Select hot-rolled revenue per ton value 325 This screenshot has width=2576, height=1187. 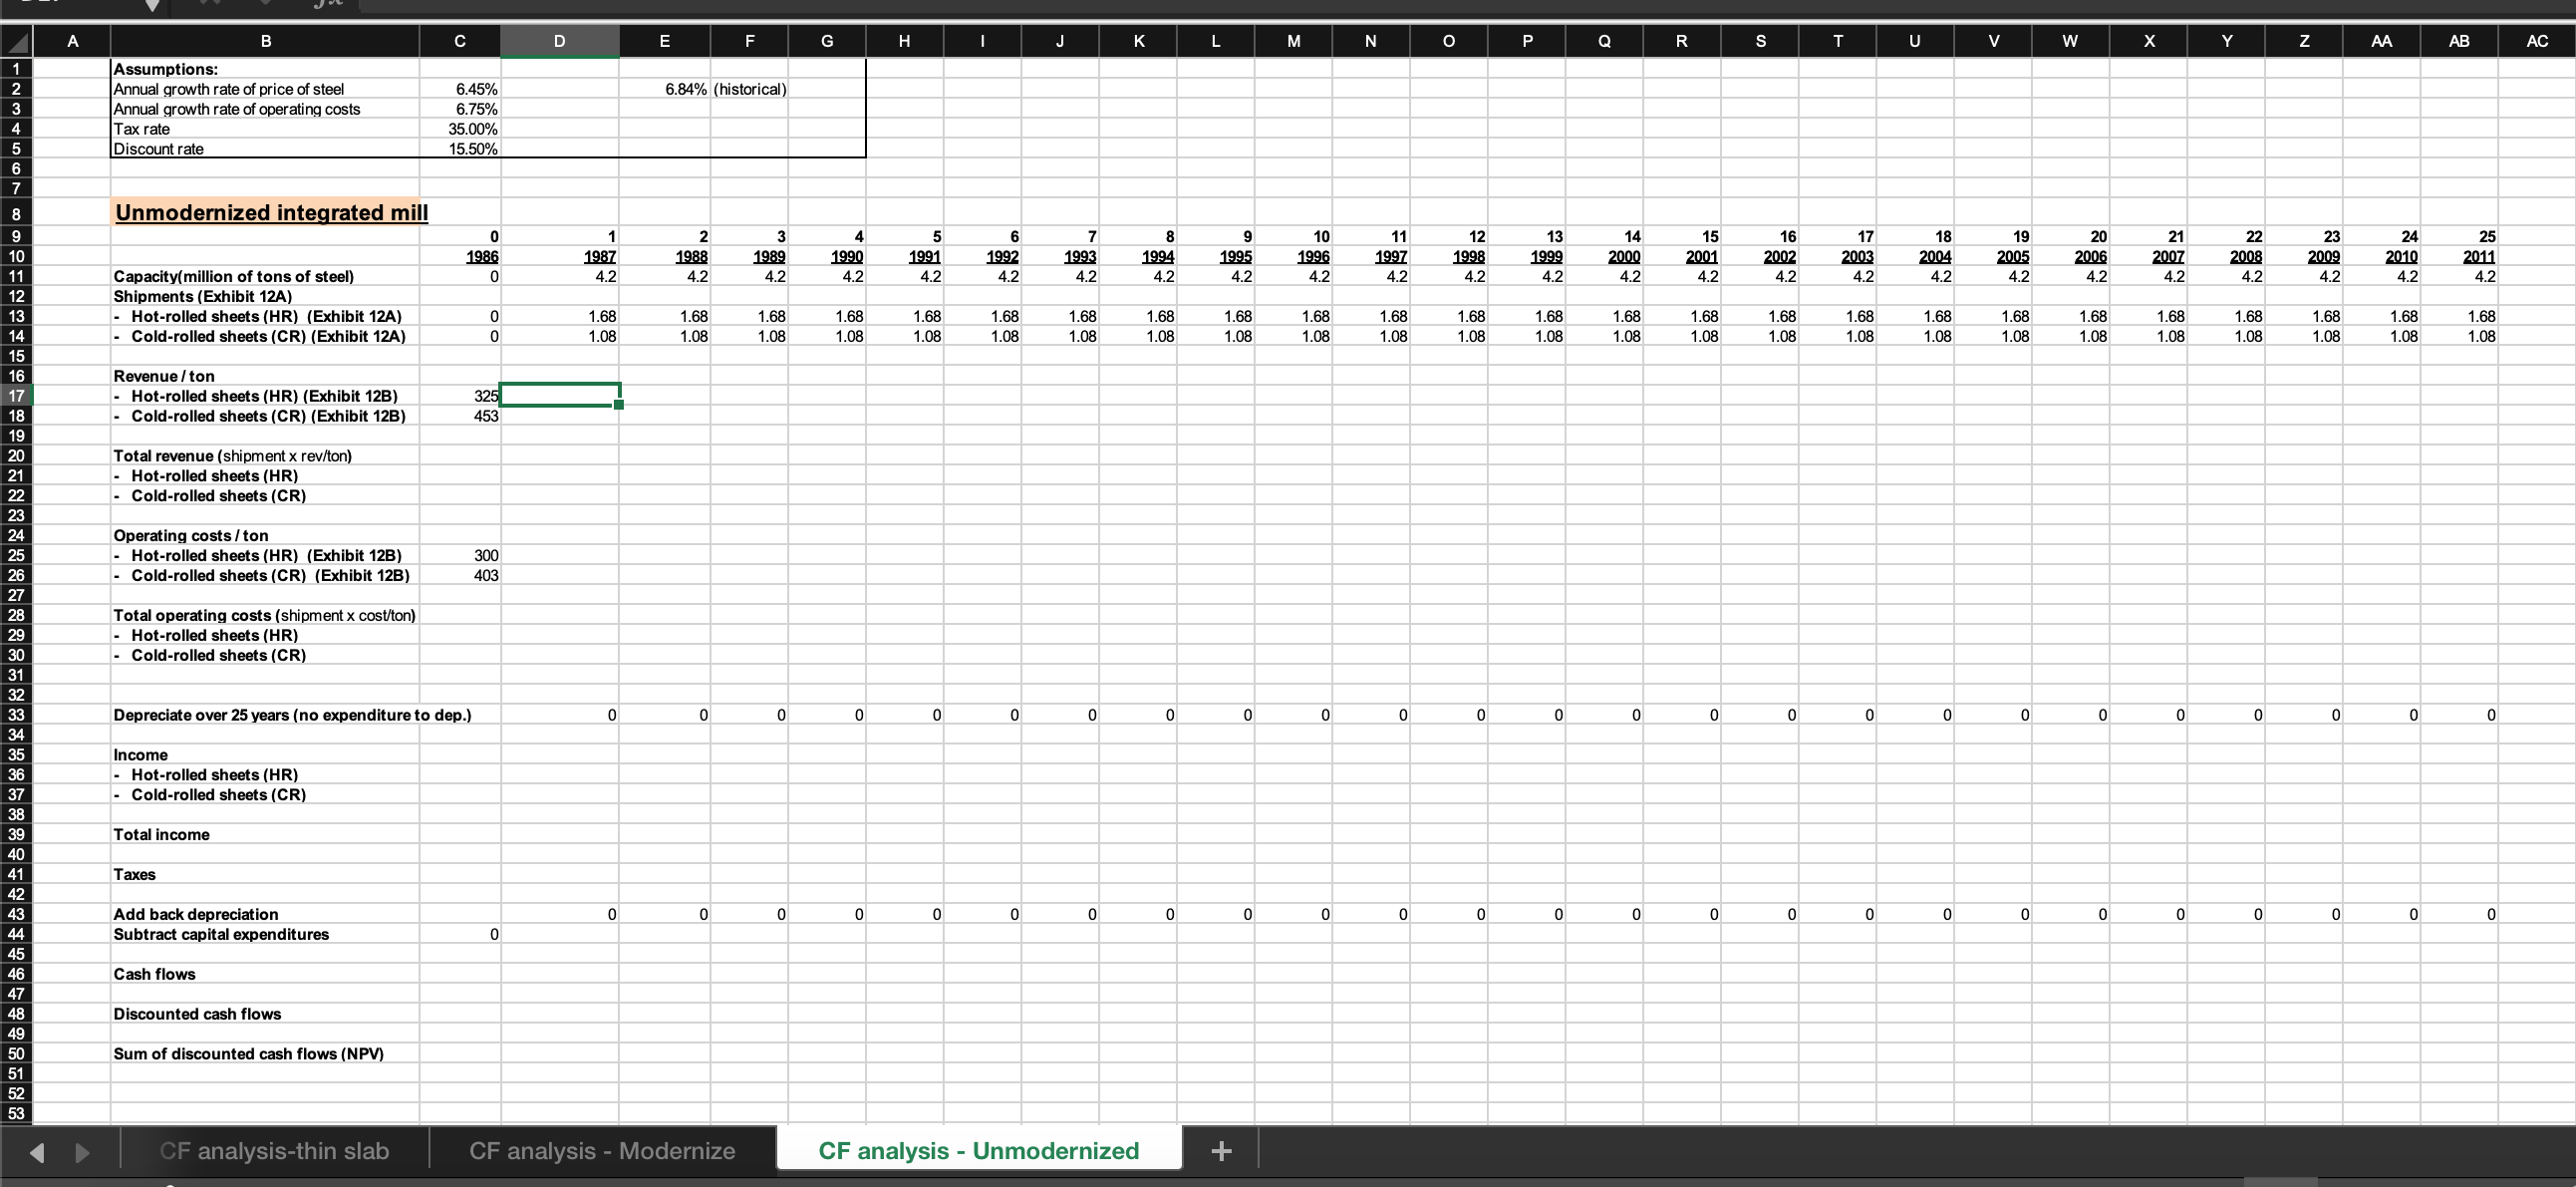click(460, 396)
